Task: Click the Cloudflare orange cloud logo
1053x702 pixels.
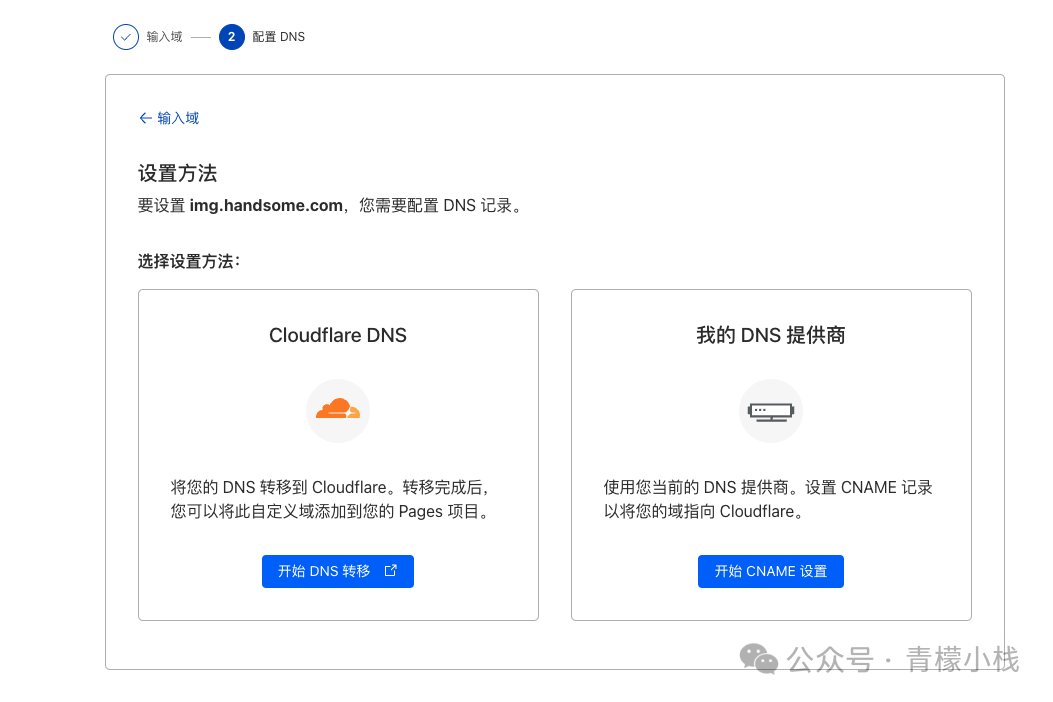Action: point(338,410)
